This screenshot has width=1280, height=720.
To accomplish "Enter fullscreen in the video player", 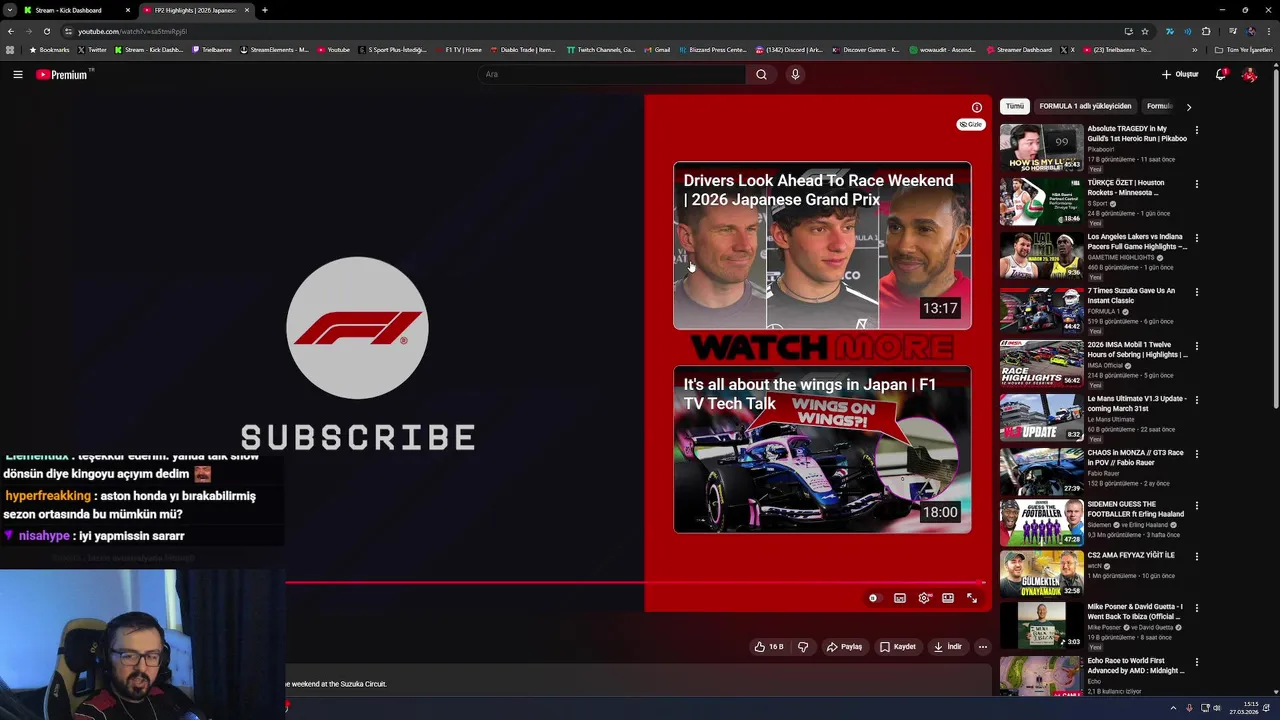I will (972, 598).
